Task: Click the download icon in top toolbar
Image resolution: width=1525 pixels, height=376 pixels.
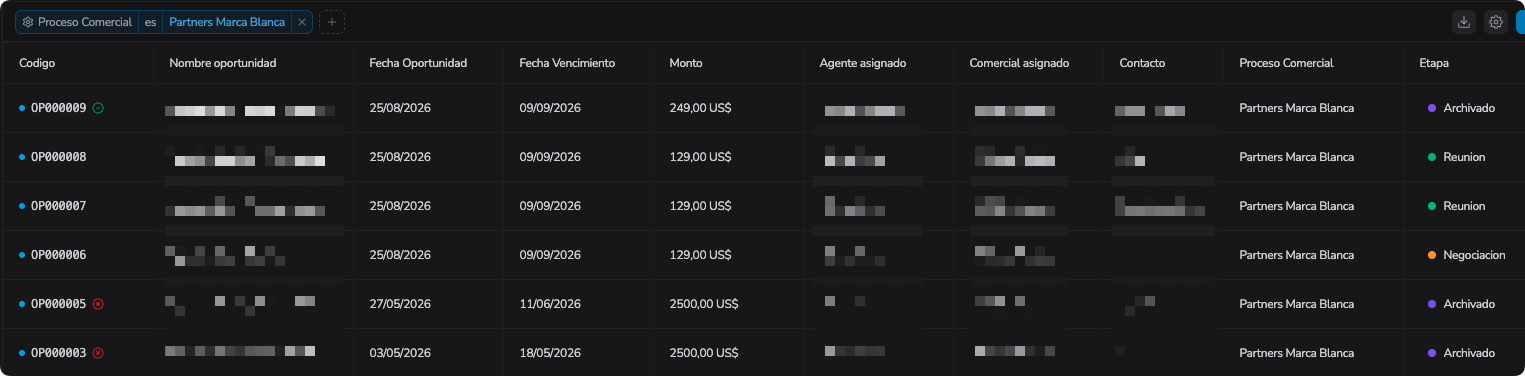Action: coord(1464,22)
